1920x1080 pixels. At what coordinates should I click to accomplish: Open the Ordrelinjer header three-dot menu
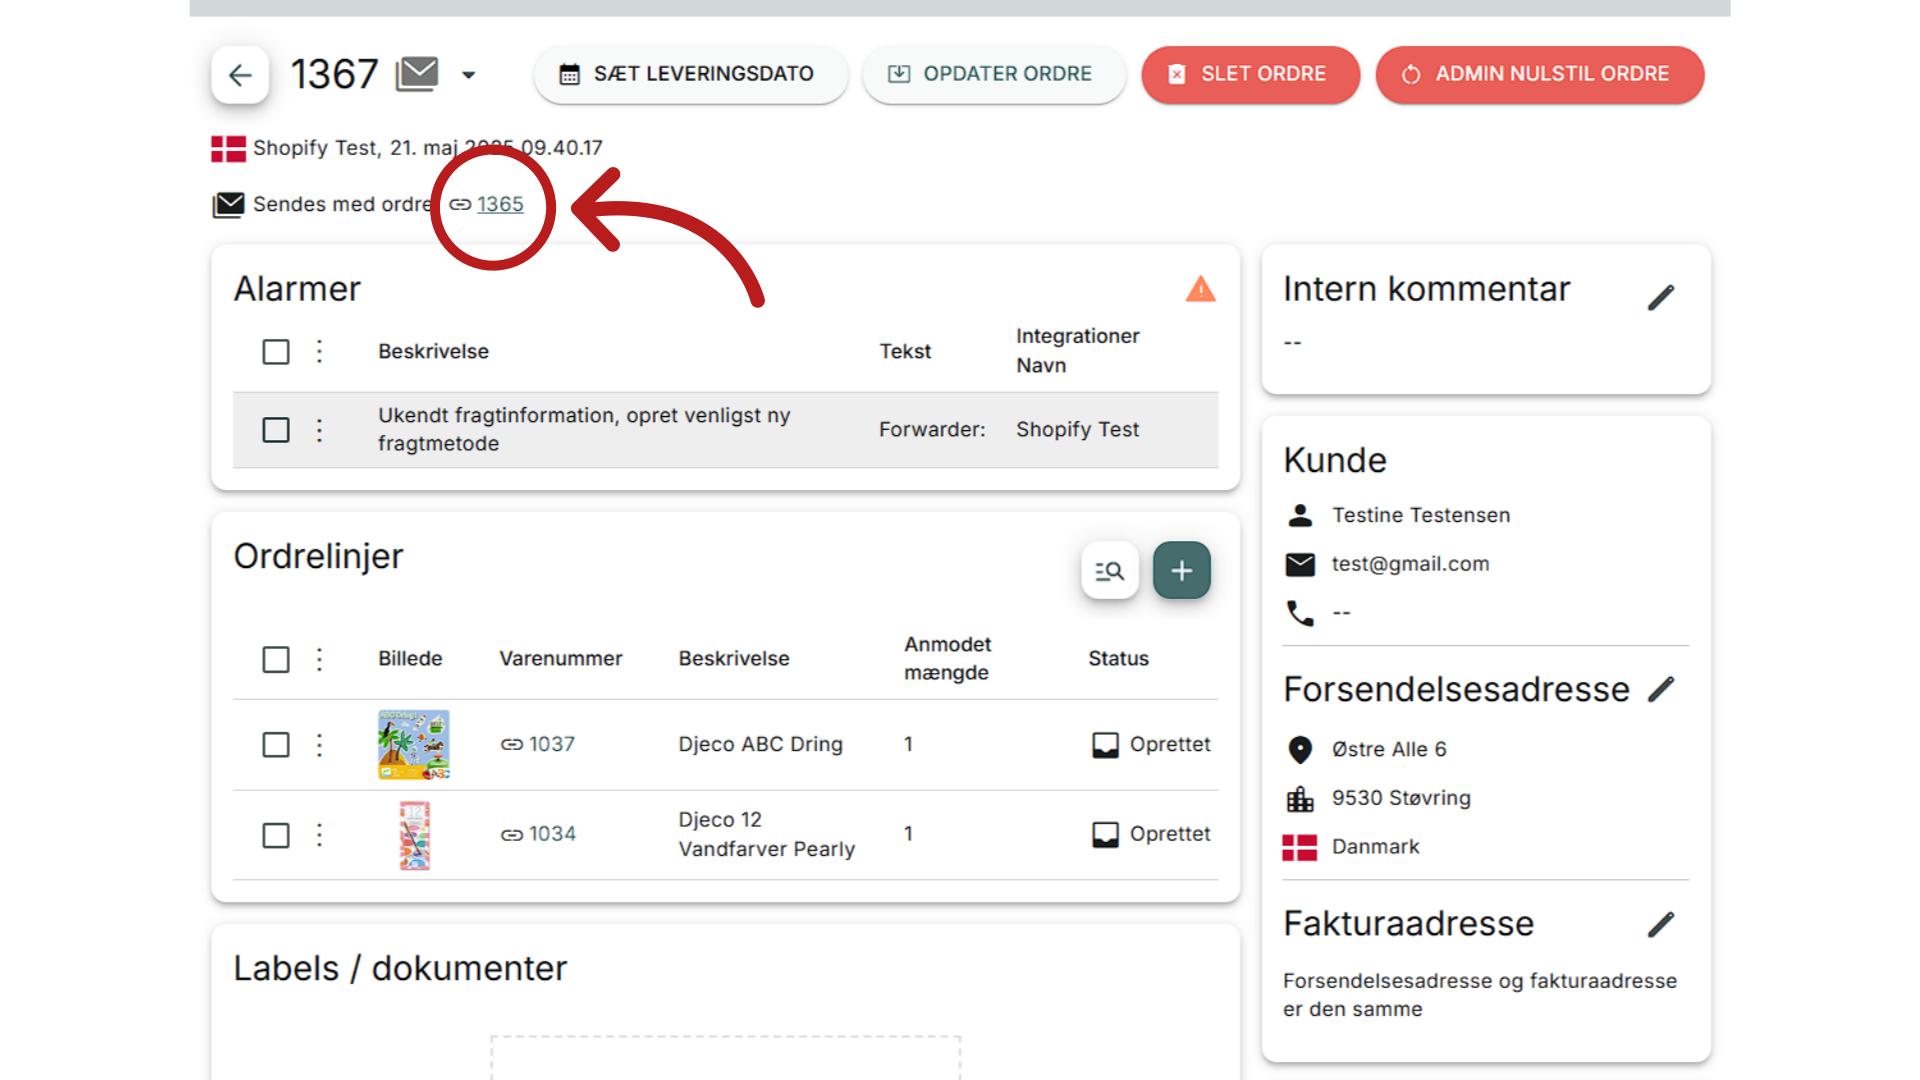320,659
